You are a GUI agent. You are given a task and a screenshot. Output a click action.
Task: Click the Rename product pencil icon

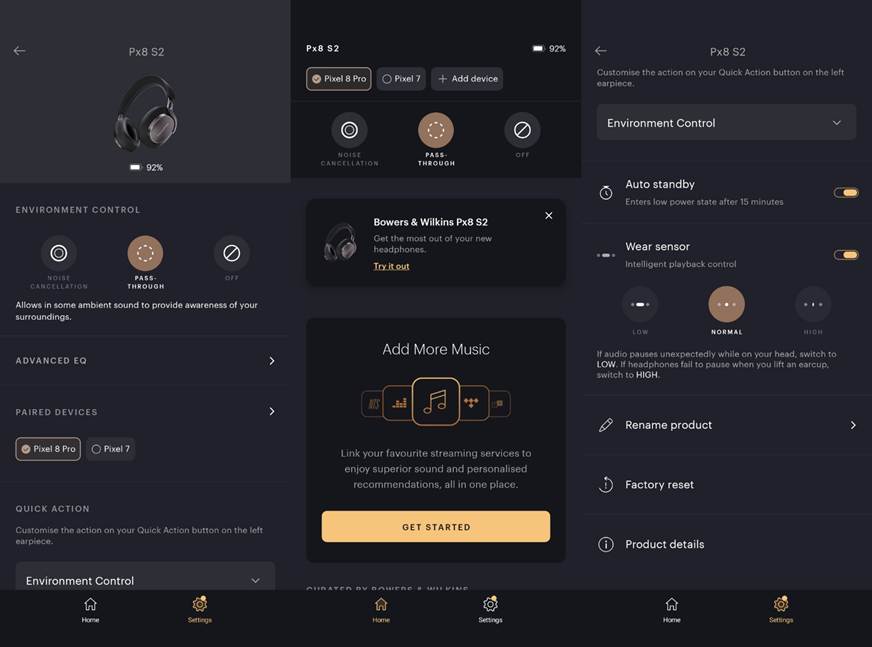point(606,425)
